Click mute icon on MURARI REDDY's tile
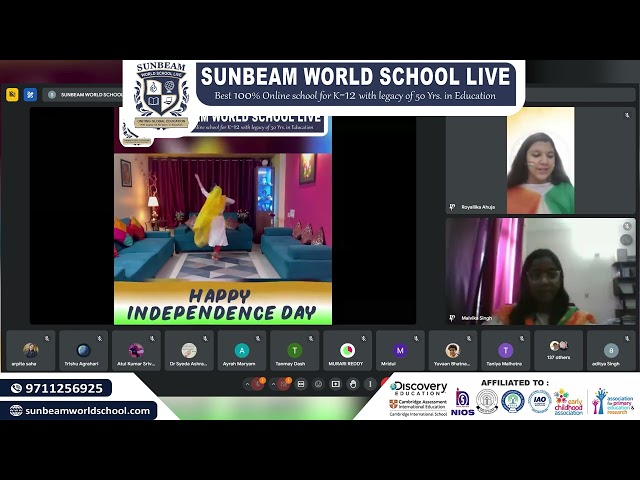Screen dimensions: 640x480 [363, 338]
